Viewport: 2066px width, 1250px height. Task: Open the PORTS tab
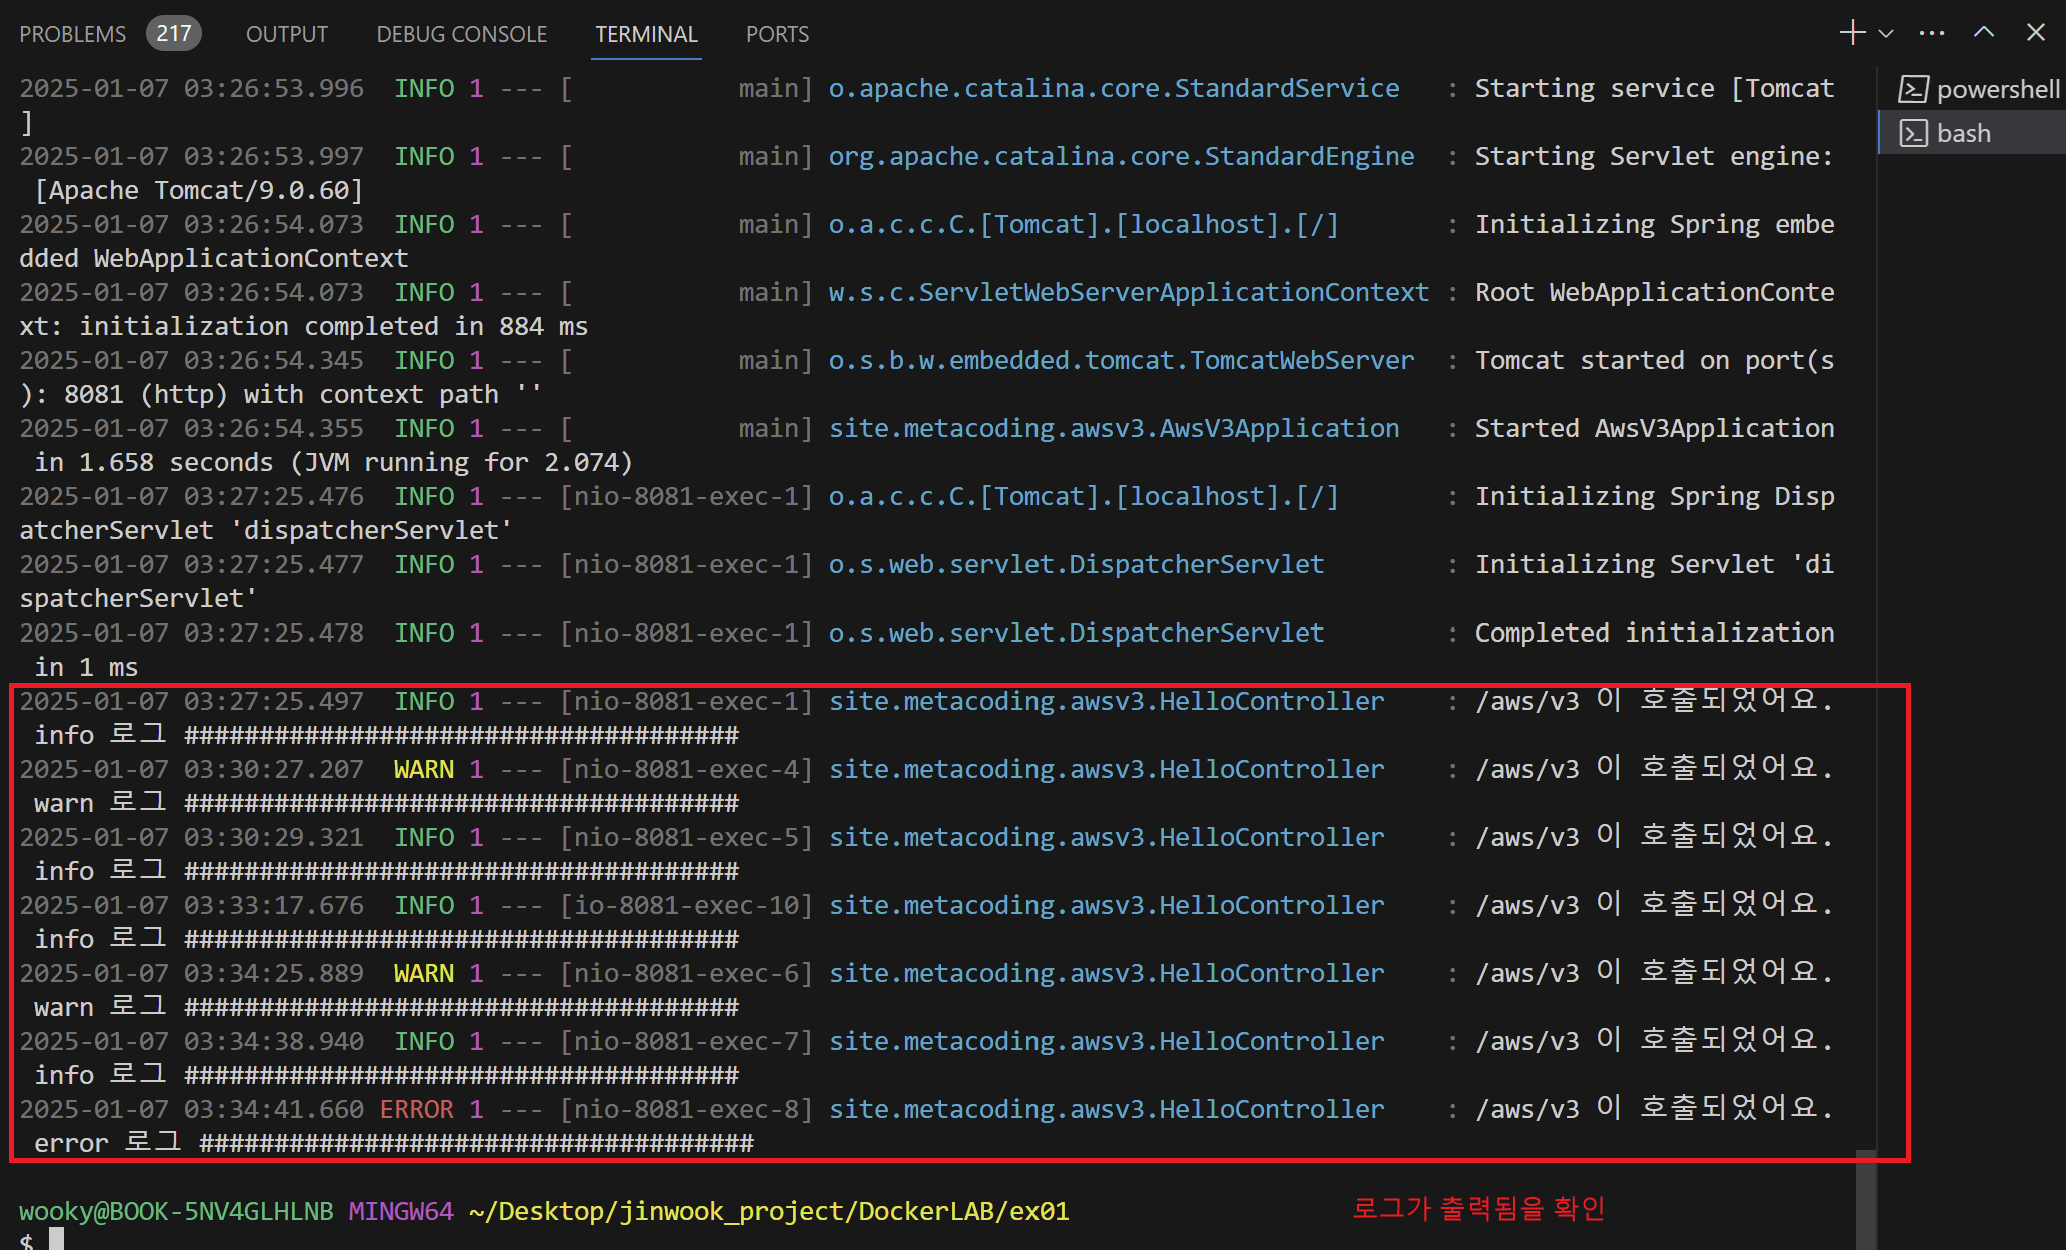coord(777,34)
